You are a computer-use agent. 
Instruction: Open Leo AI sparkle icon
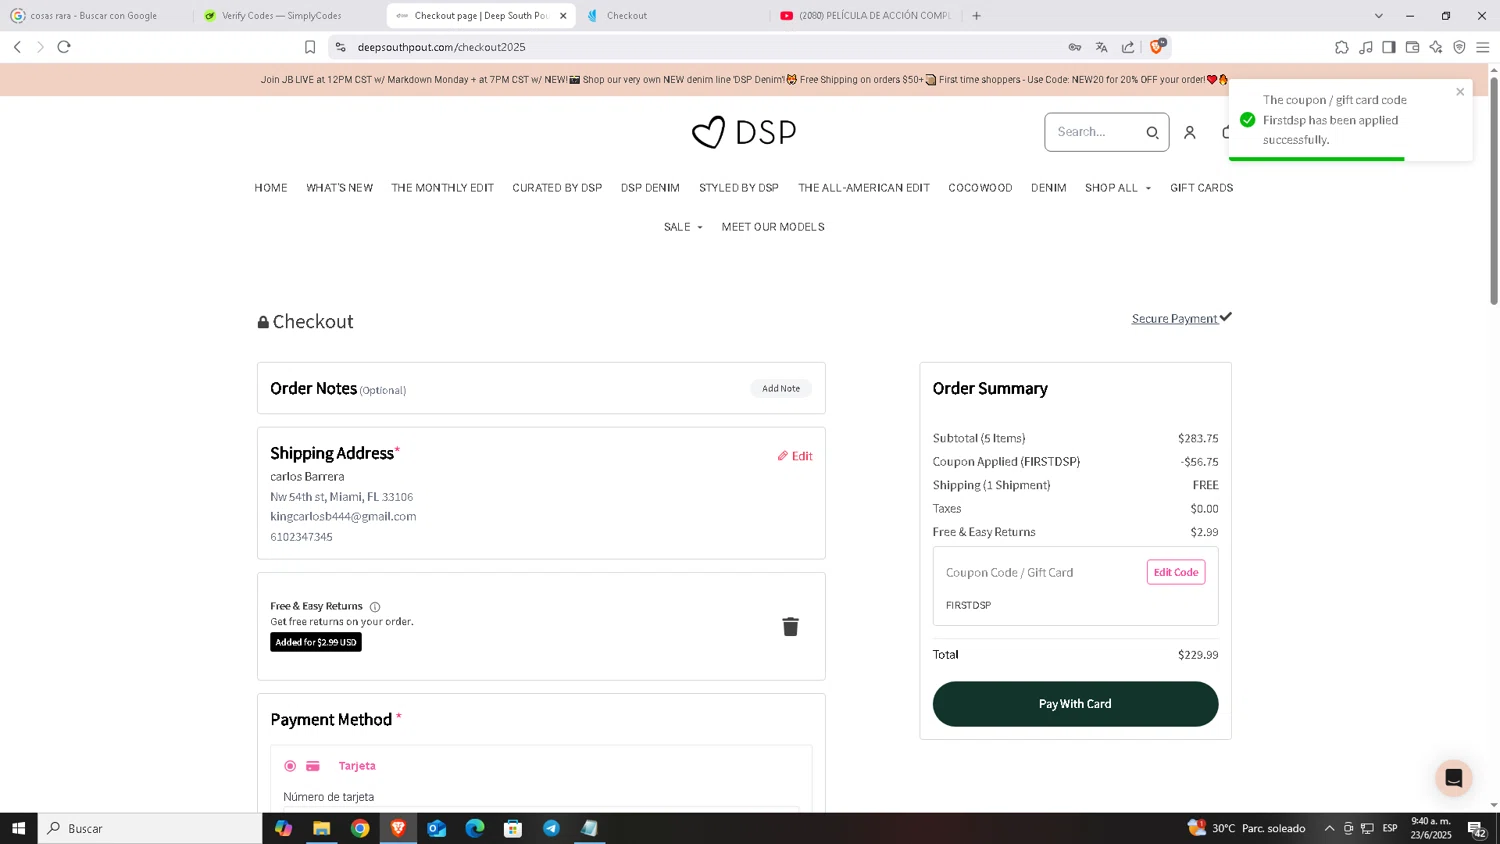coord(1436,47)
